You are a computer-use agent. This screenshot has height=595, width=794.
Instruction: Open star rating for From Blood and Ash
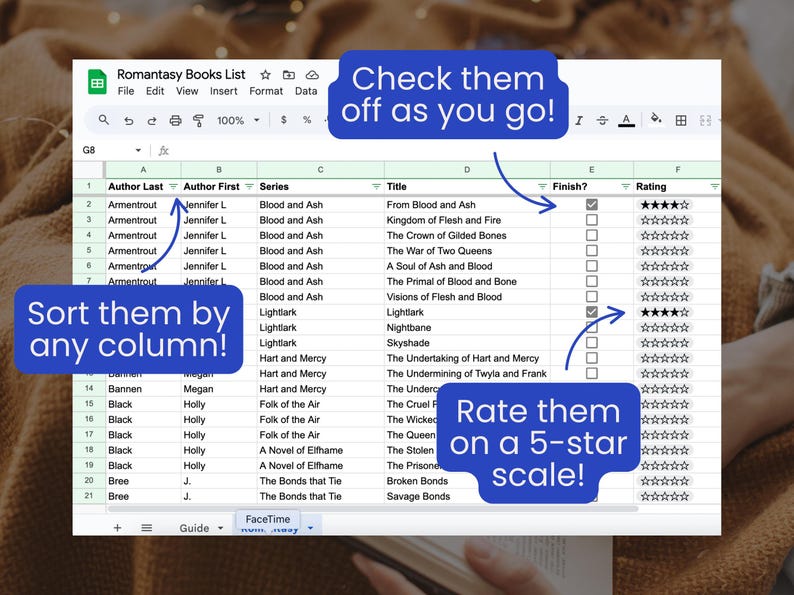664,205
